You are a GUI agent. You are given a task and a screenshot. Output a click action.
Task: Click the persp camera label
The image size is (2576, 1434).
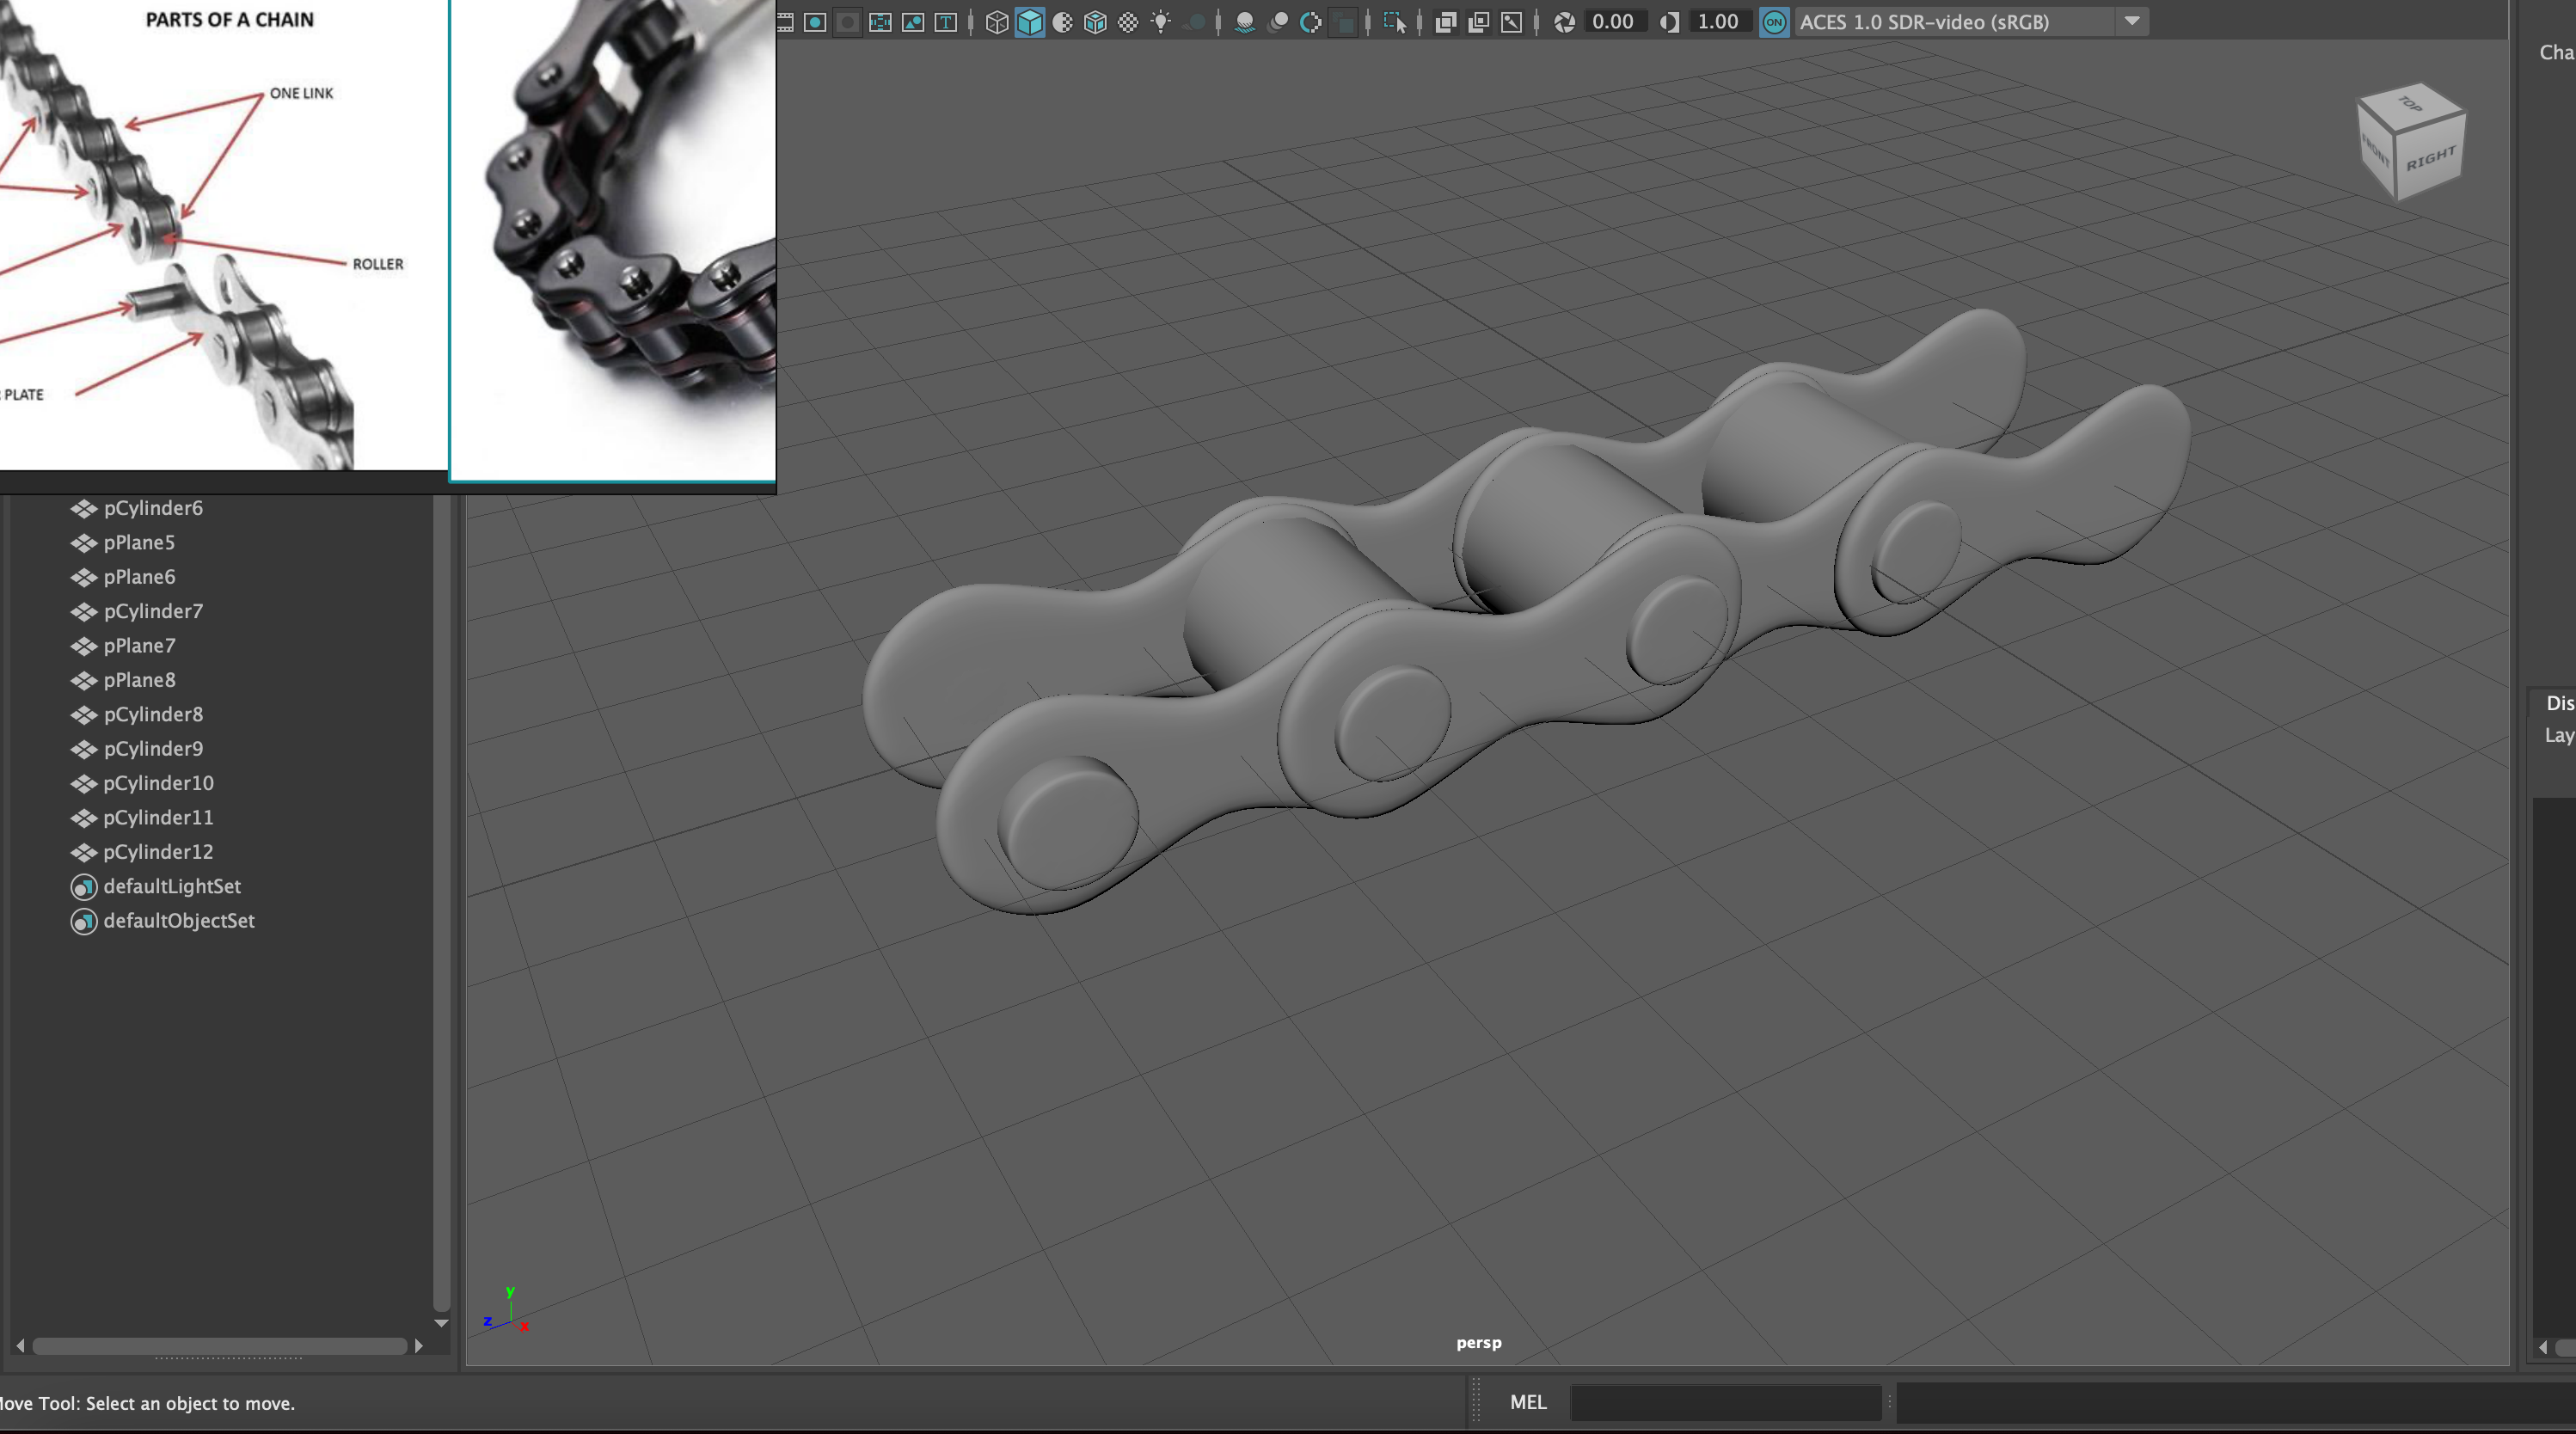(1479, 1343)
